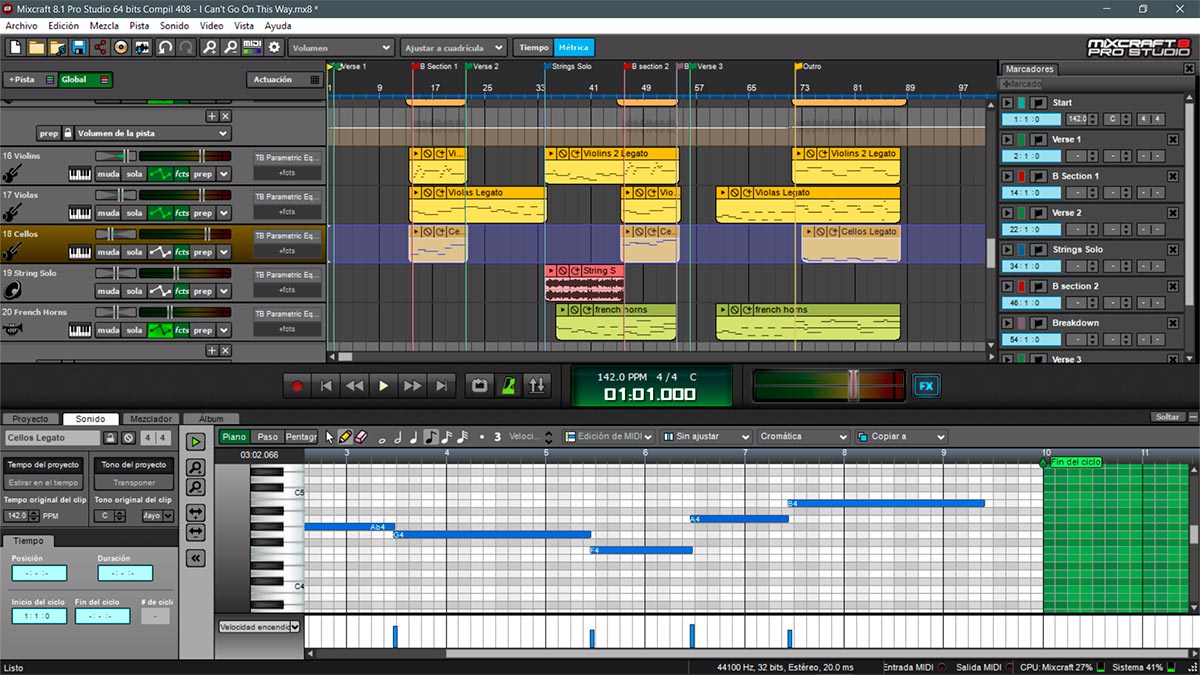This screenshot has width=1200, height=675.
Task: Open the piano keyboard for 18 Cellos
Action: tap(80, 252)
